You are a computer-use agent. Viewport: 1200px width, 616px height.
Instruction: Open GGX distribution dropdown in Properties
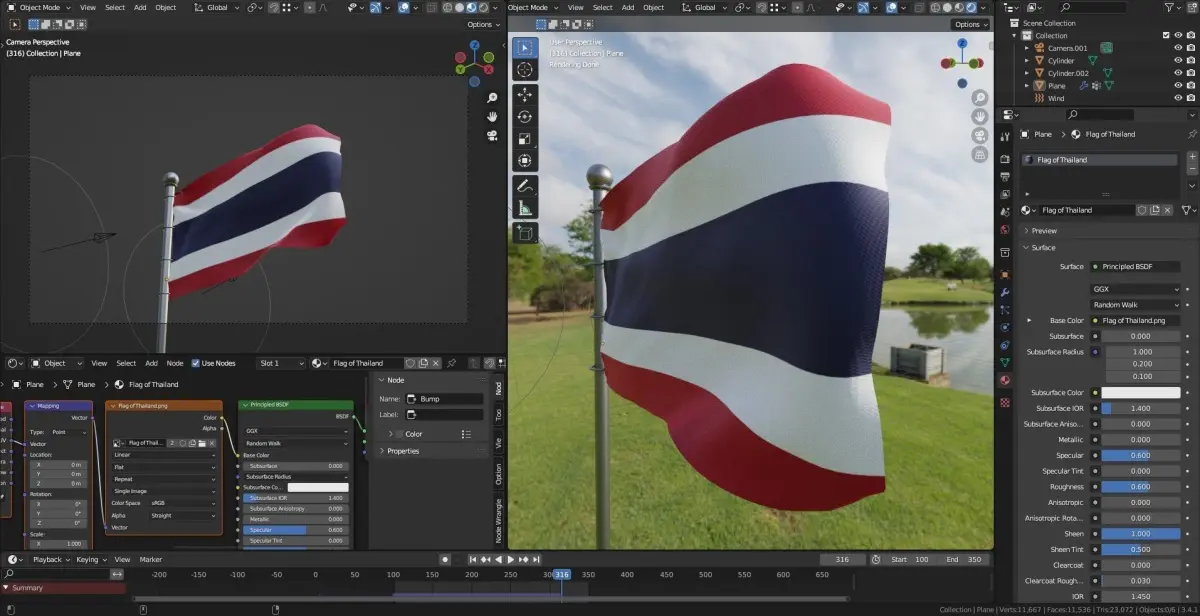(1135, 288)
